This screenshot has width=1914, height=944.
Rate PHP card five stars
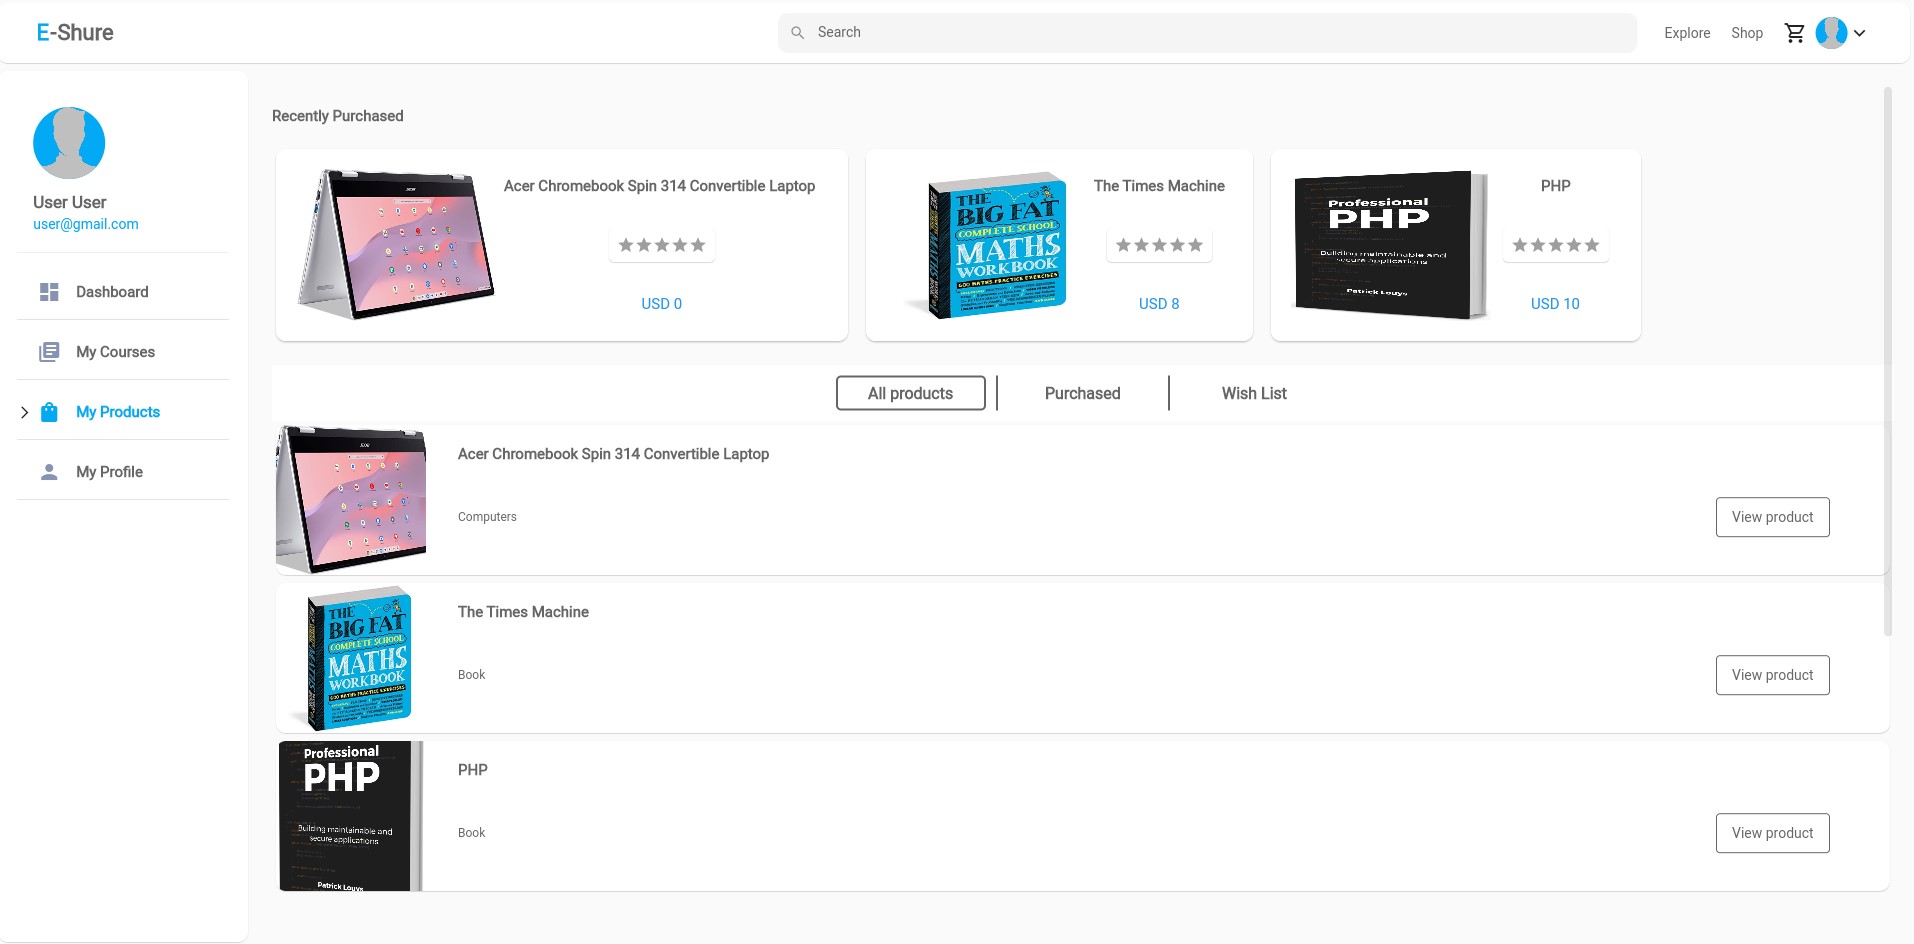coord(1592,245)
